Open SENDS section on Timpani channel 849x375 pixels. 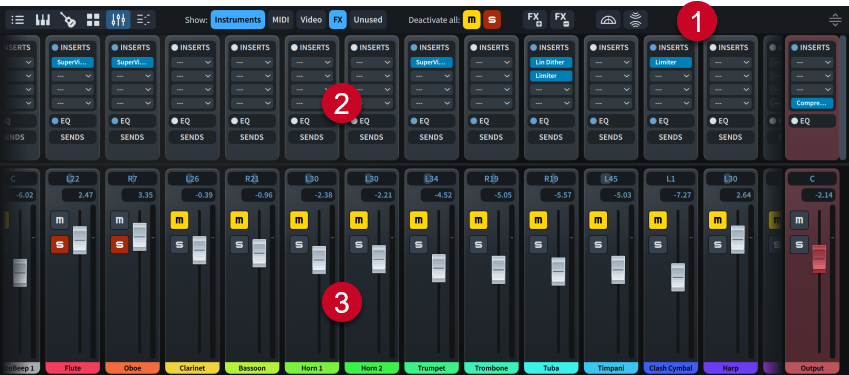(610, 137)
